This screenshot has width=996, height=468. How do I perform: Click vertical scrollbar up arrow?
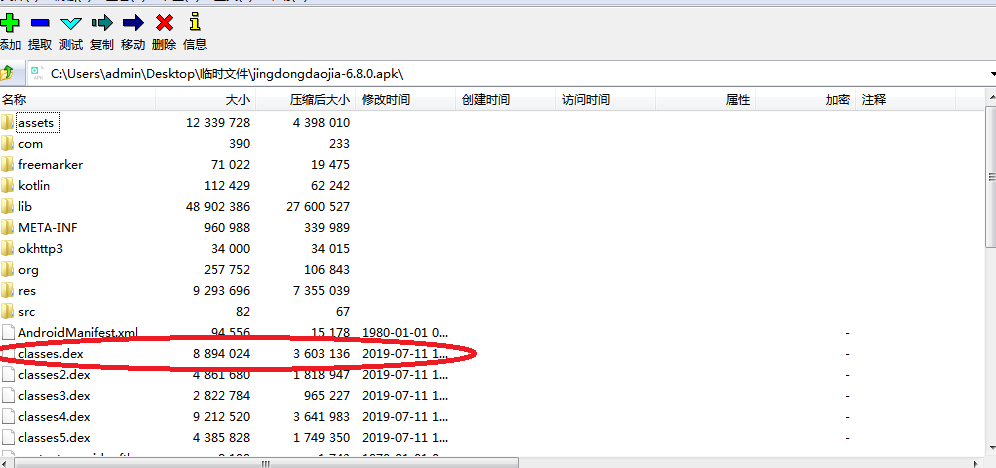991,96
